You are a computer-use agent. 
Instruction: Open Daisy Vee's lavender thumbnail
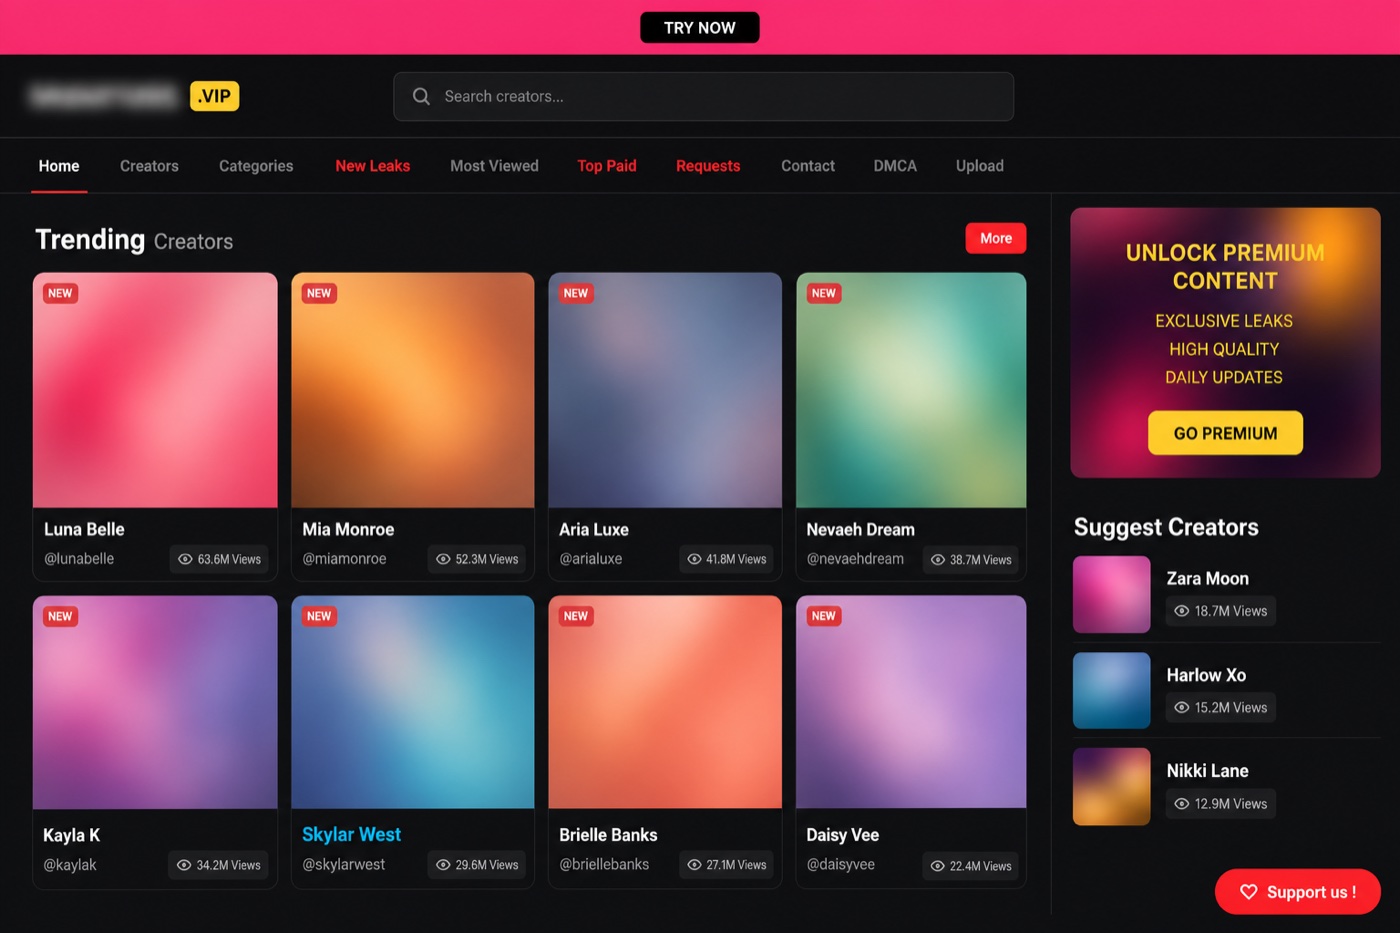tap(911, 702)
